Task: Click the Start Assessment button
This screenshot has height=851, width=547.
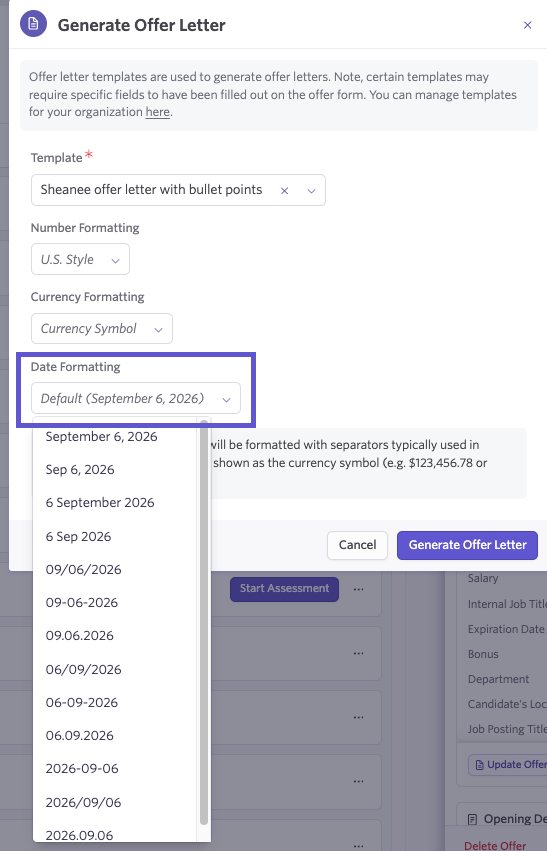Action: 284,589
